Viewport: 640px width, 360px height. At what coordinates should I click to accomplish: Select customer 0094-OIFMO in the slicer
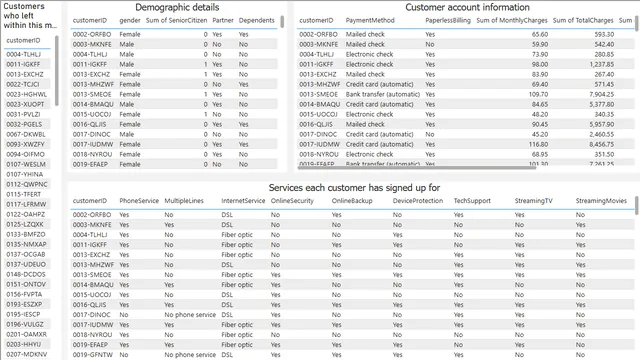point(27,154)
